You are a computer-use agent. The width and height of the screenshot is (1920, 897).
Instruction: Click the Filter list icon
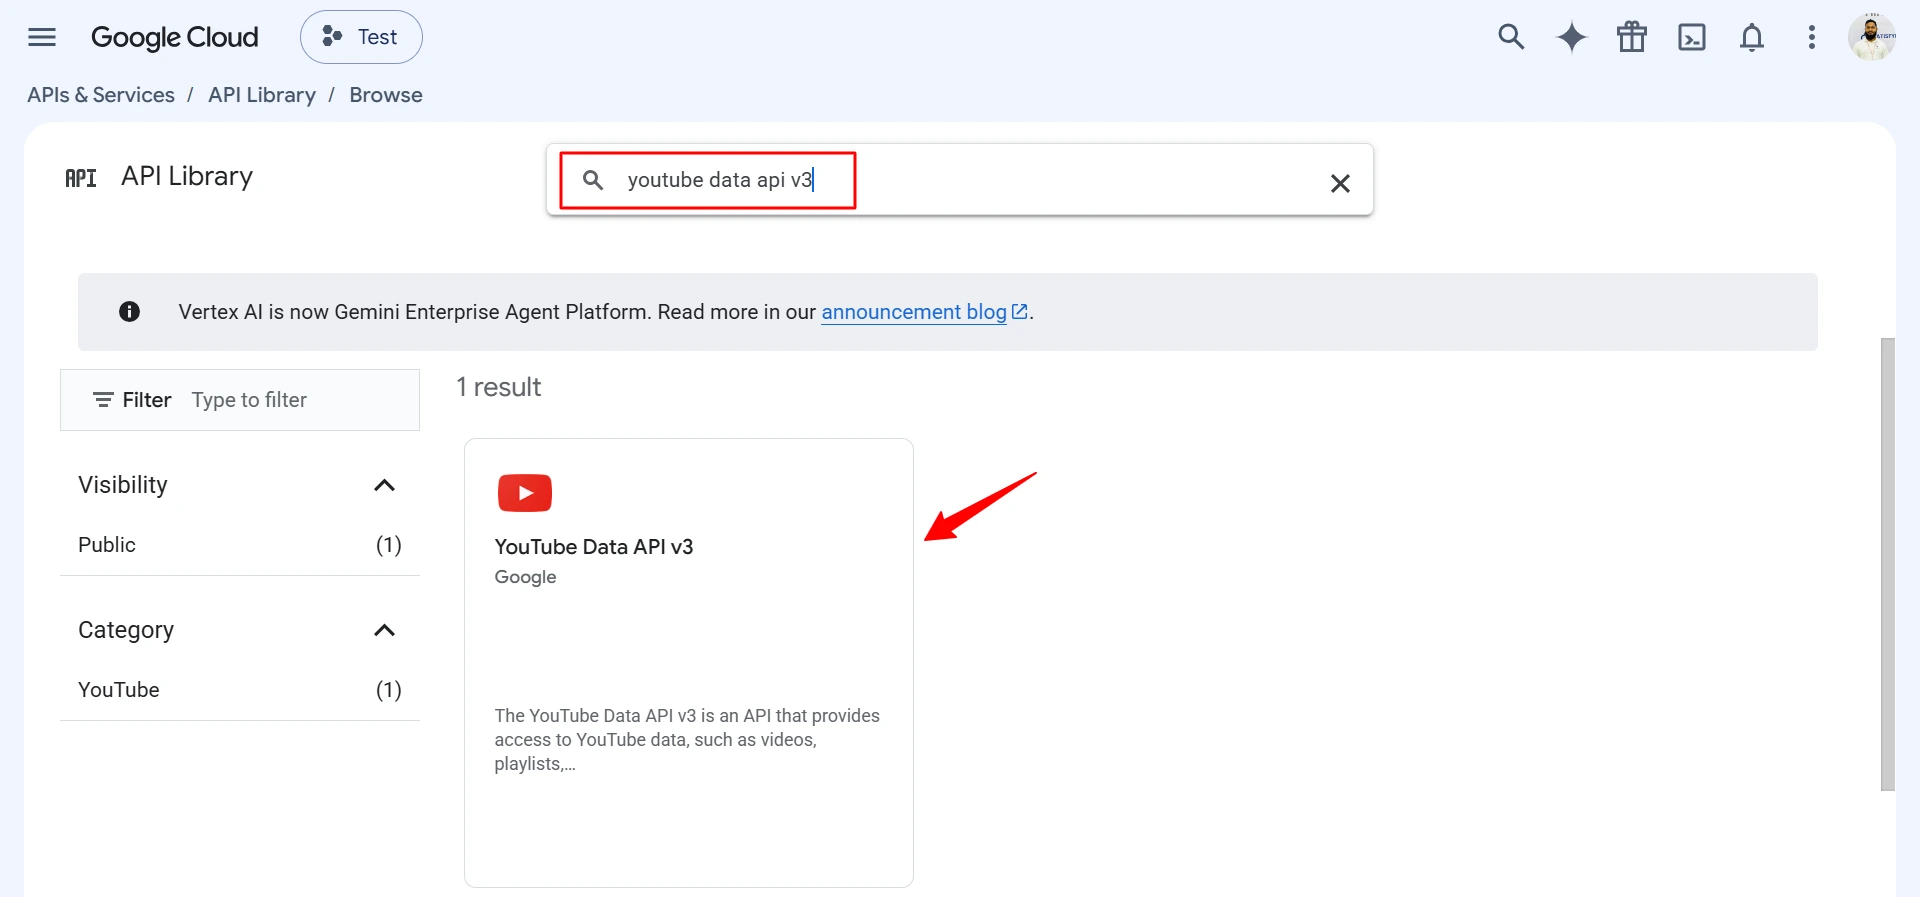tap(102, 400)
